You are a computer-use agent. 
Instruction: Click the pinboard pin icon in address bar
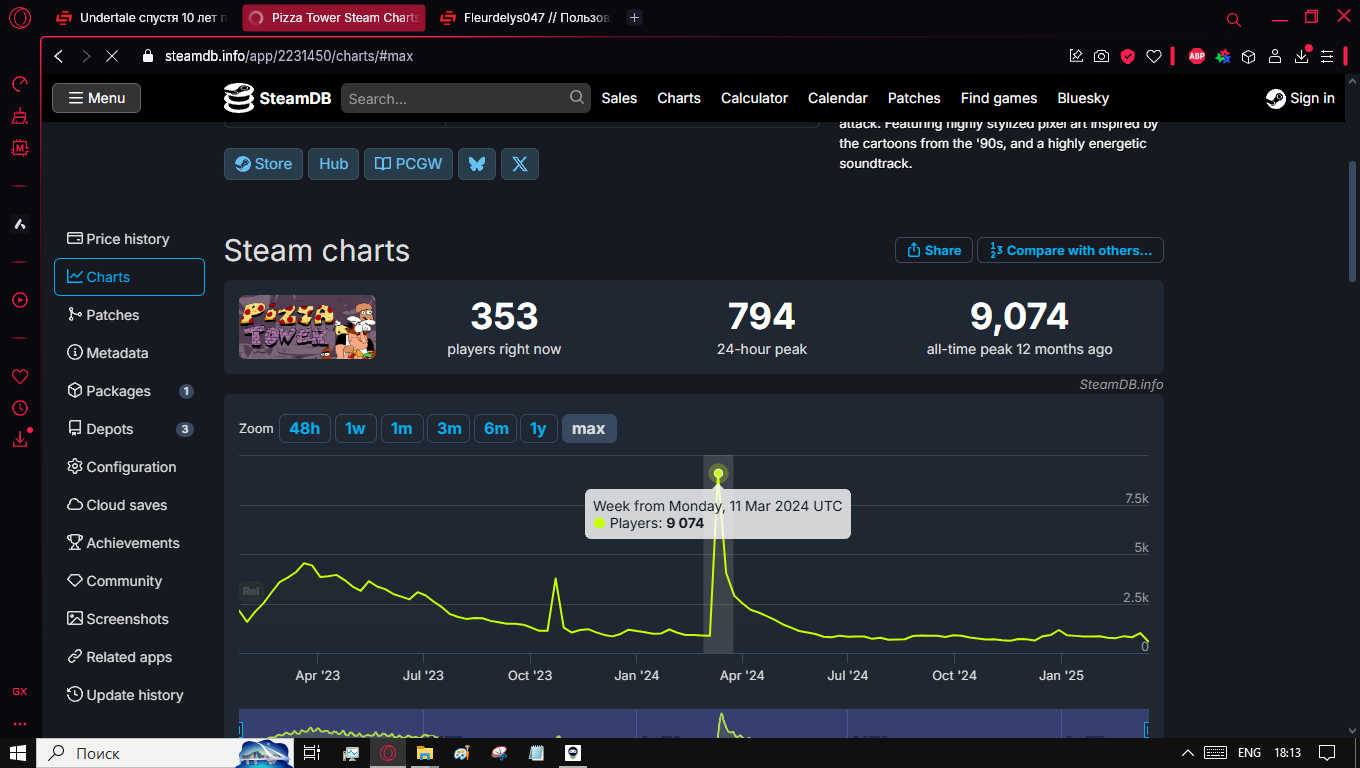[x=1076, y=56]
